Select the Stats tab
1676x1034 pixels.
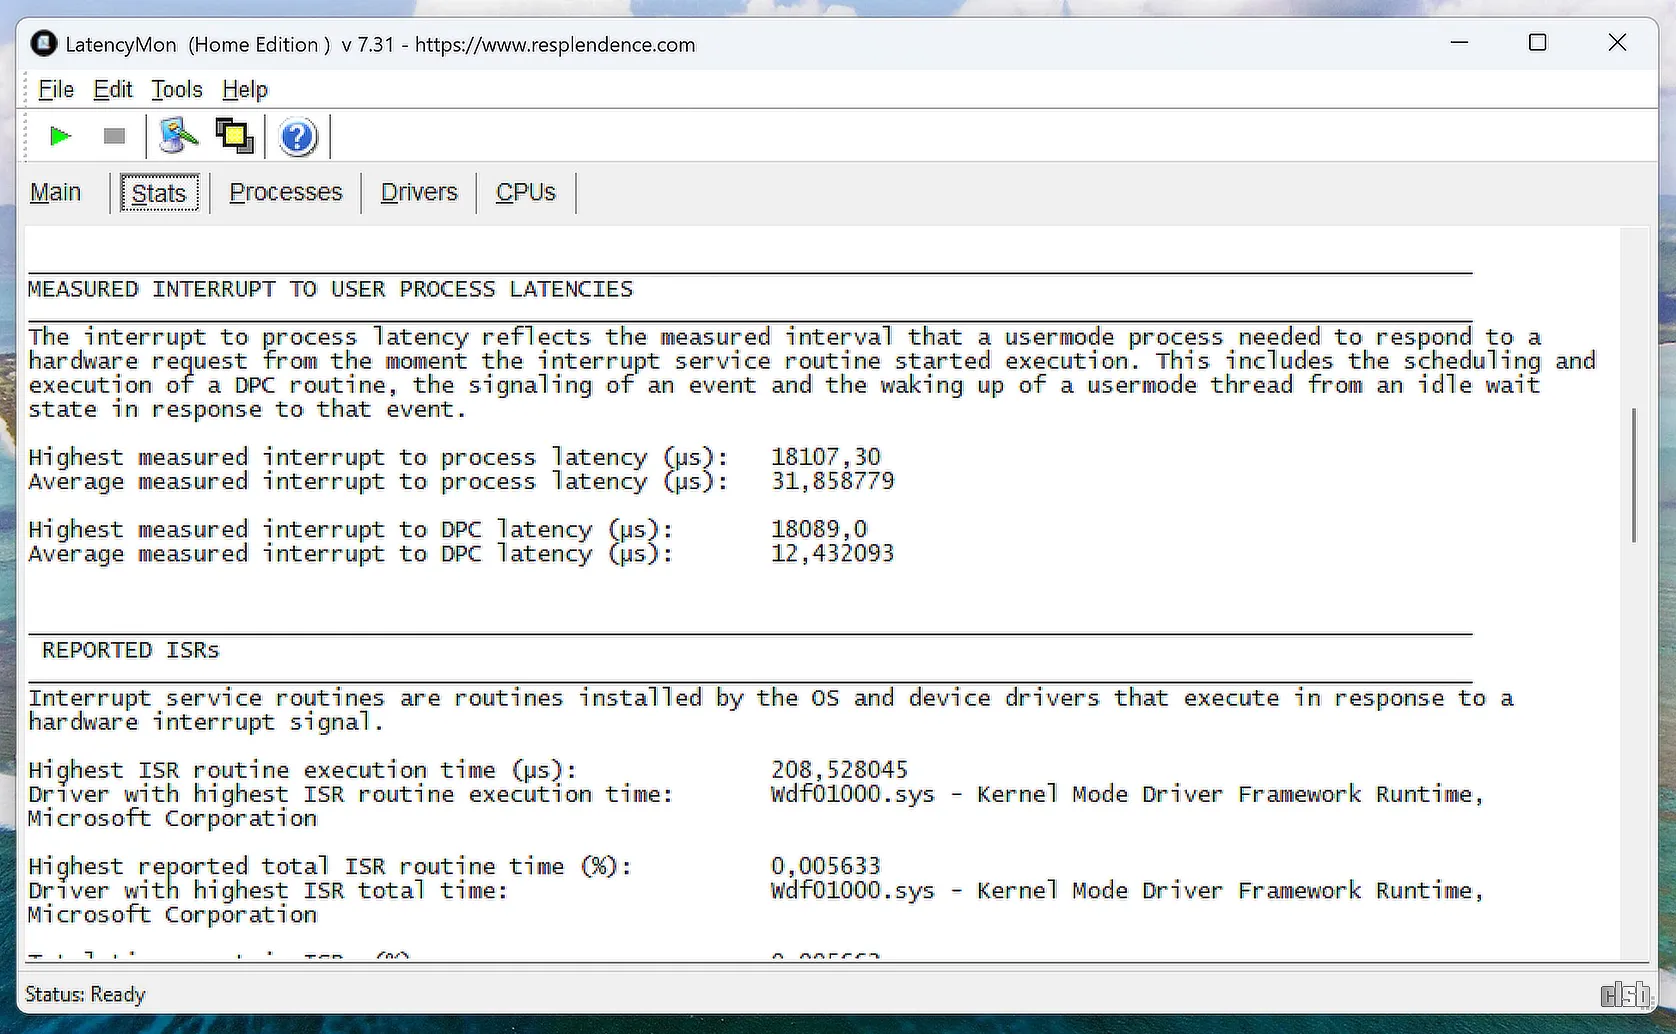159,193
